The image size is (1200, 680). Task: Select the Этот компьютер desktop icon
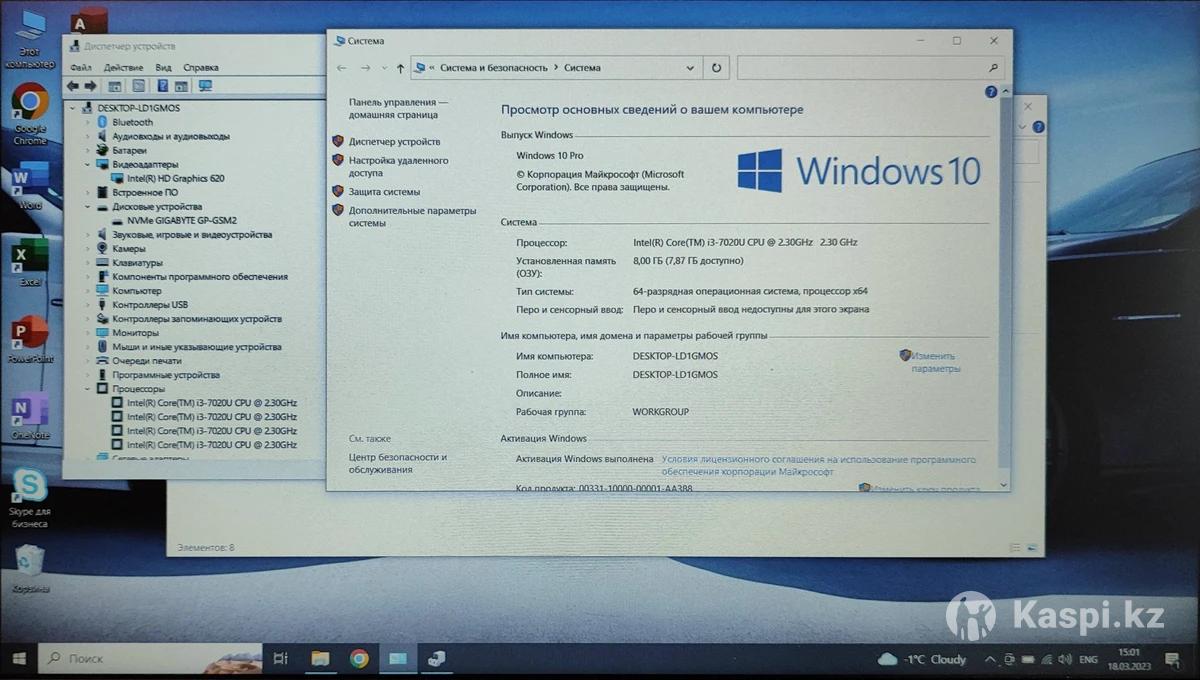pos(30,40)
